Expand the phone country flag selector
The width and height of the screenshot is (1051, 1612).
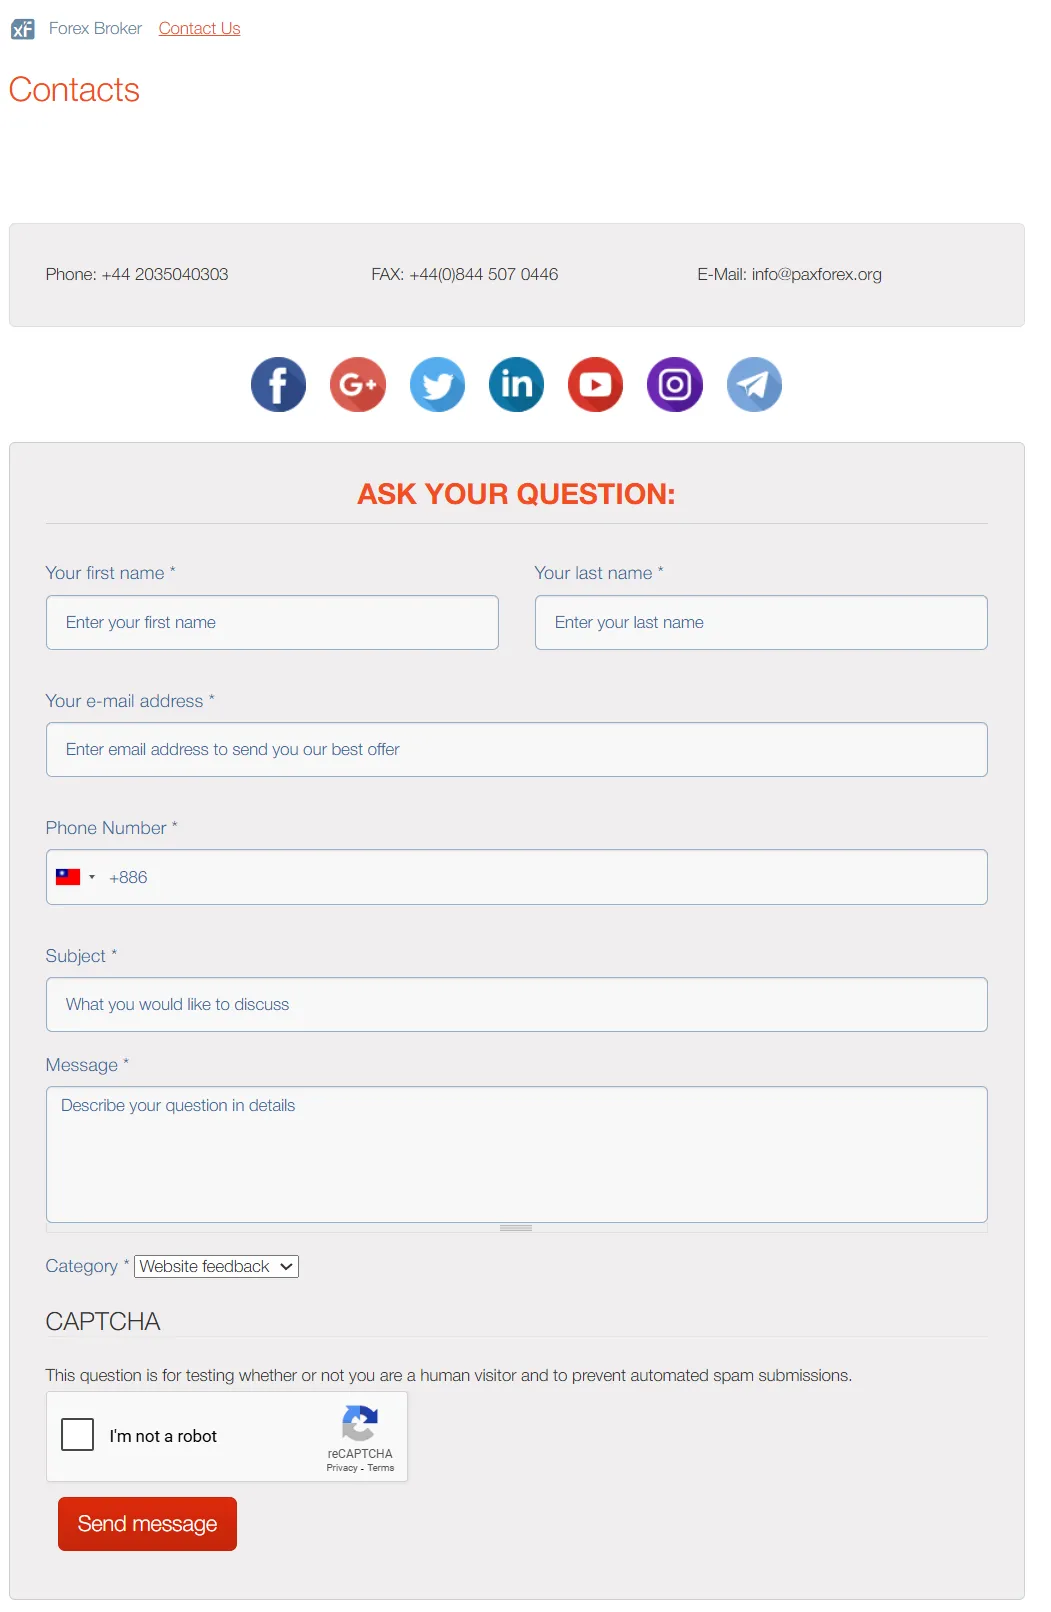pos(76,877)
